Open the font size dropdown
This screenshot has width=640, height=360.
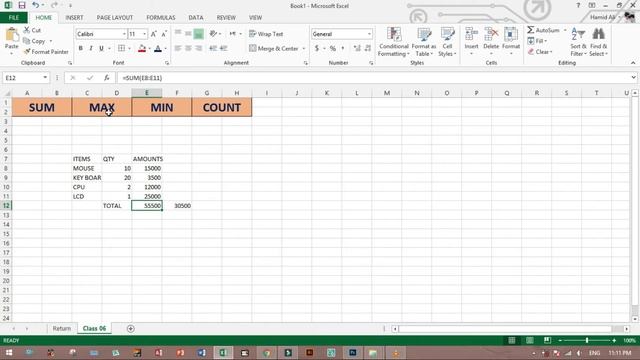(x=144, y=34)
